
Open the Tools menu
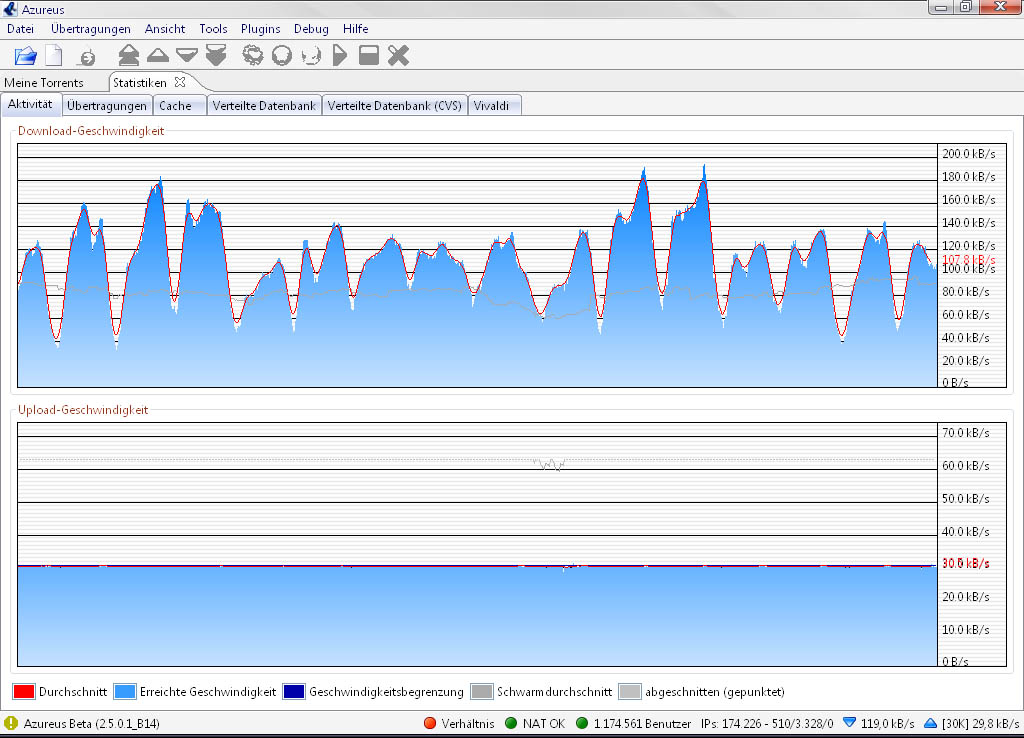[213, 29]
